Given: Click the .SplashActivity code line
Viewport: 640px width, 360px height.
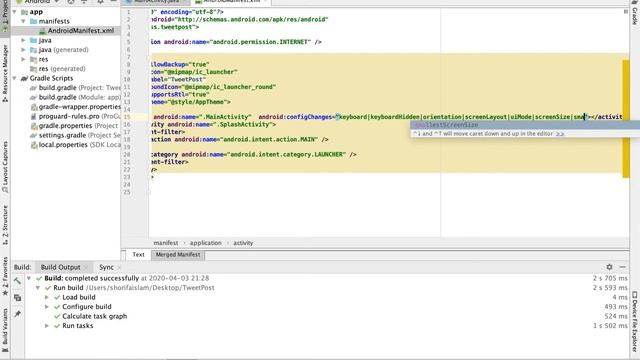Looking at the screenshot, I should 213,124.
